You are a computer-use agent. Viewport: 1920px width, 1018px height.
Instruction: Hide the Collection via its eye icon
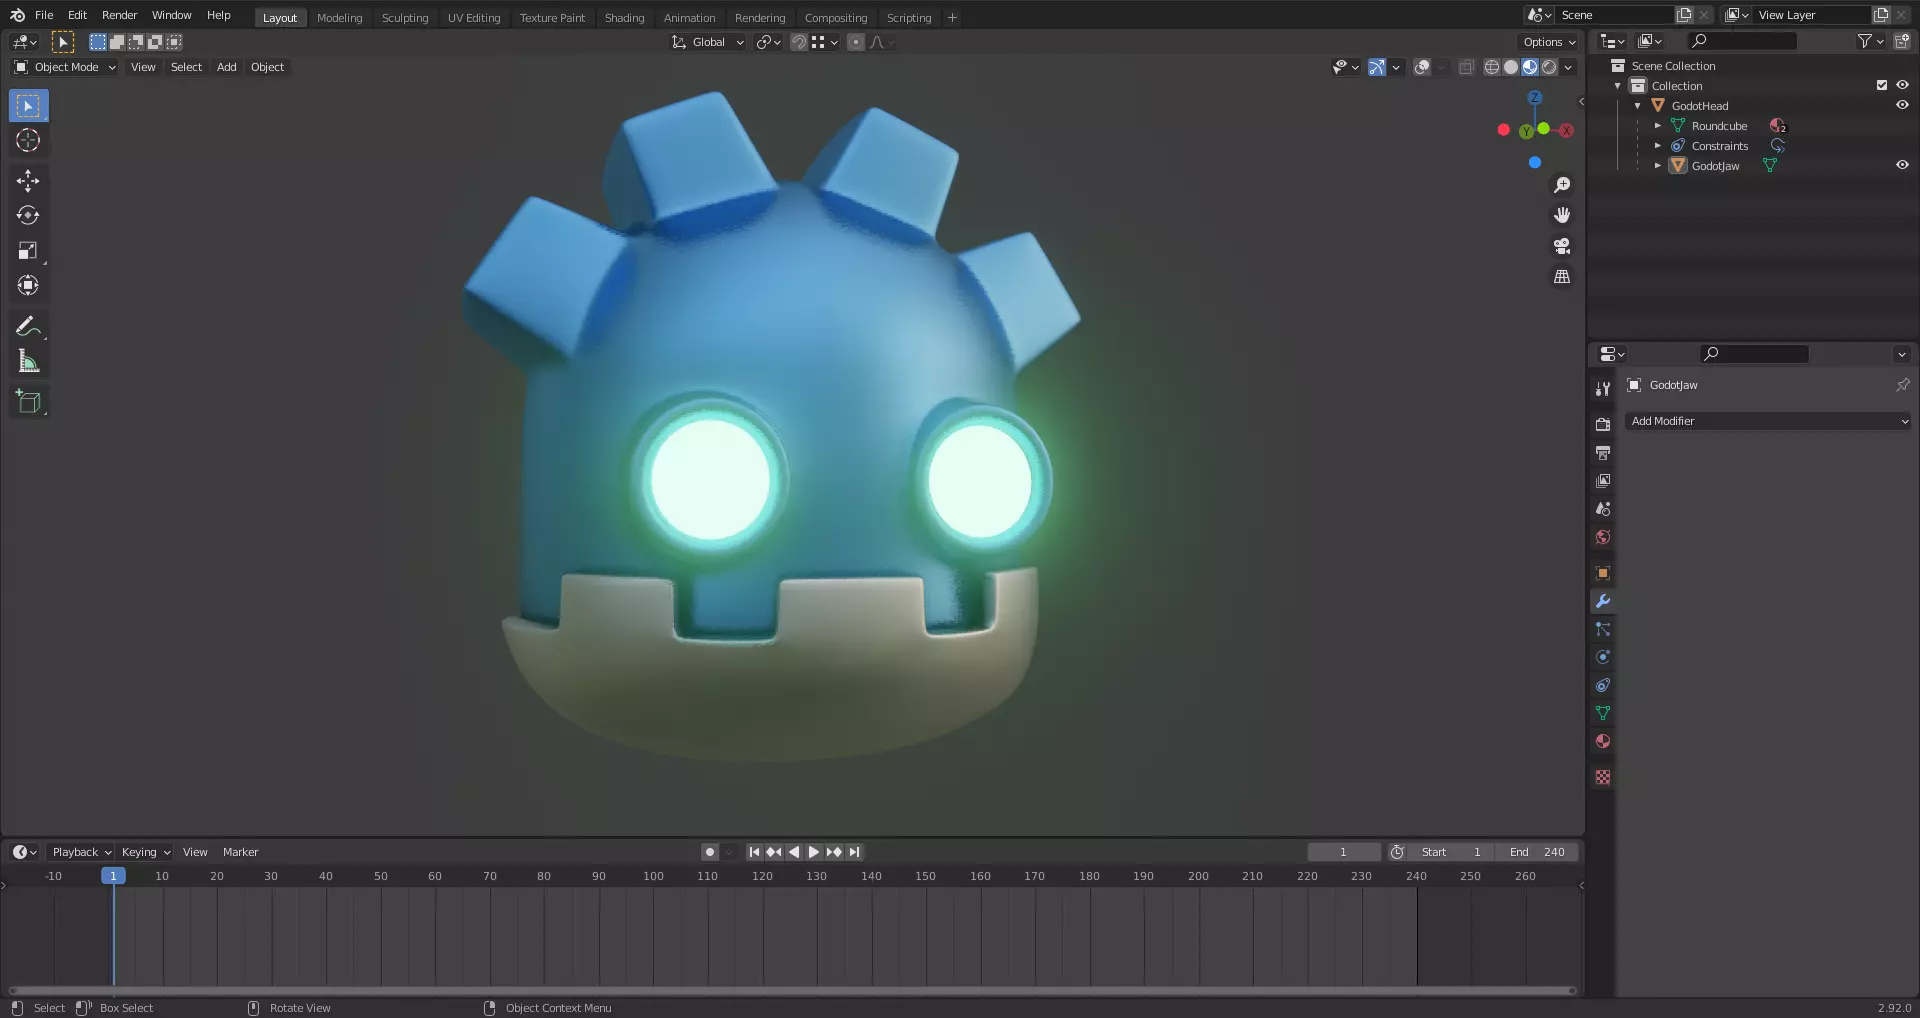(1902, 85)
